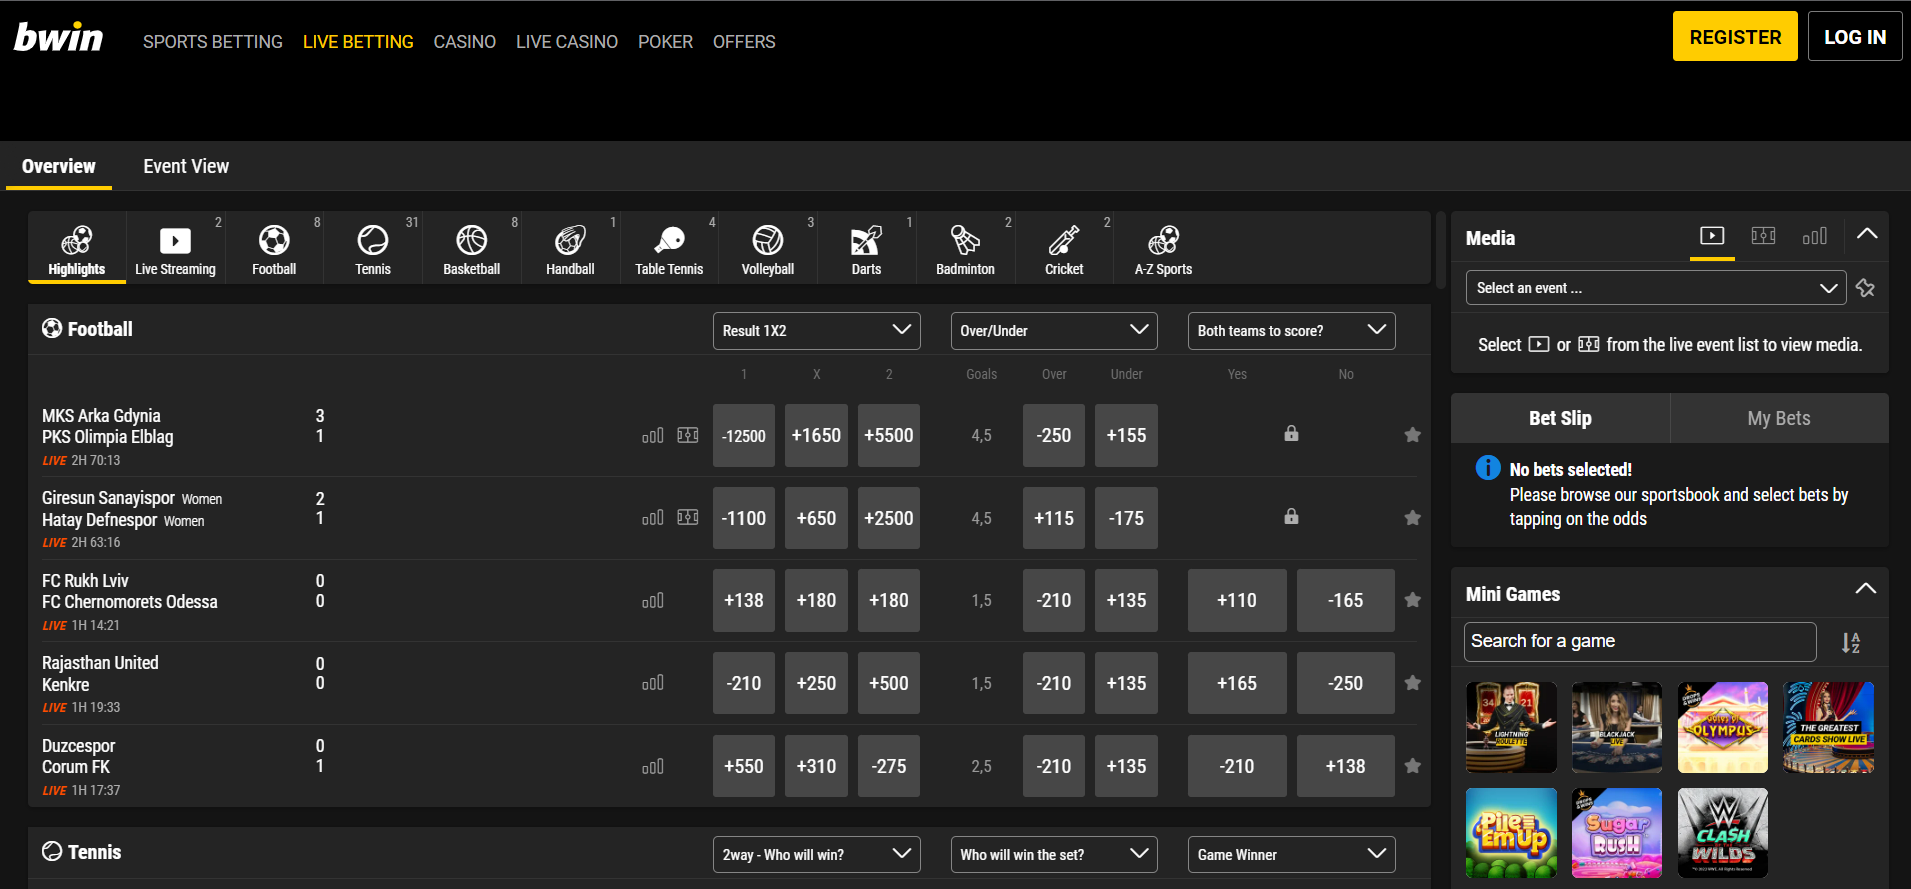The width and height of the screenshot is (1911, 889).
Task: Switch to the Event View tab
Action: (x=186, y=167)
